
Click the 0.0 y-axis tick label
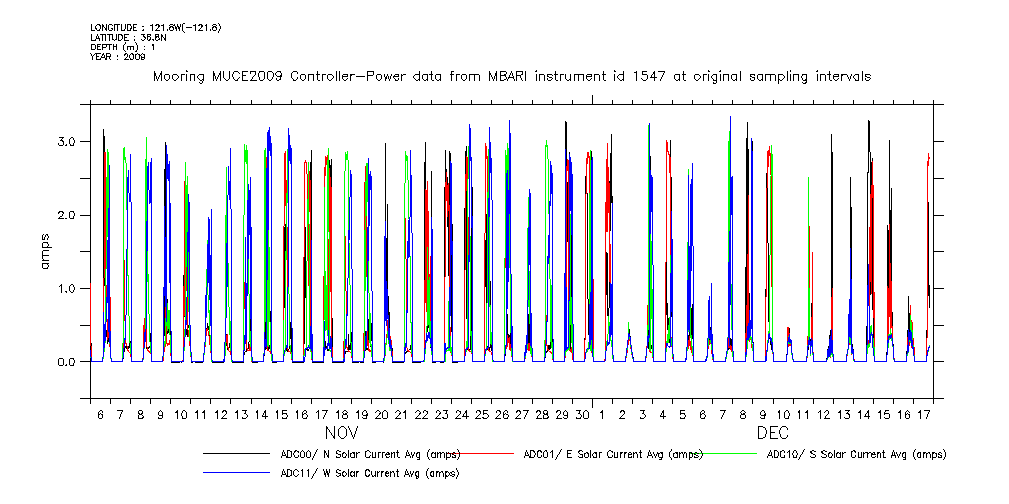click(x=67, y=362)
